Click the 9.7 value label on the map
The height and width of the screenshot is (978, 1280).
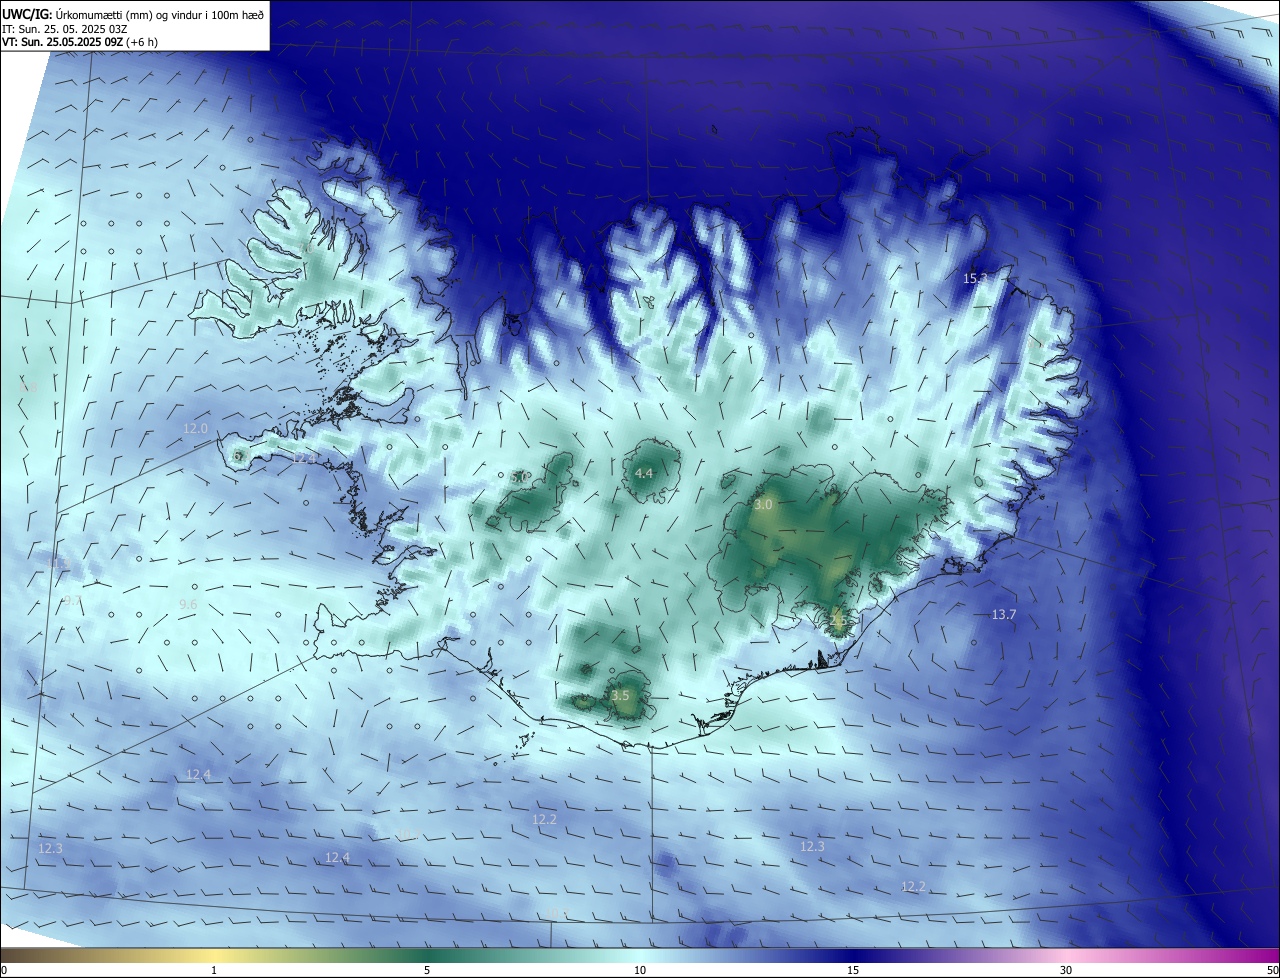(72, 600)
